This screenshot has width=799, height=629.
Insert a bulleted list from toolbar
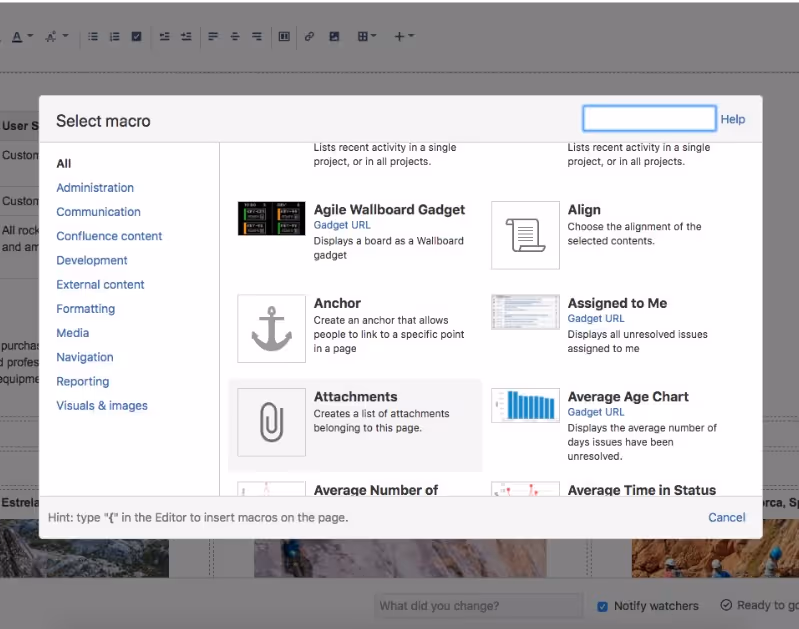(93, 36)
